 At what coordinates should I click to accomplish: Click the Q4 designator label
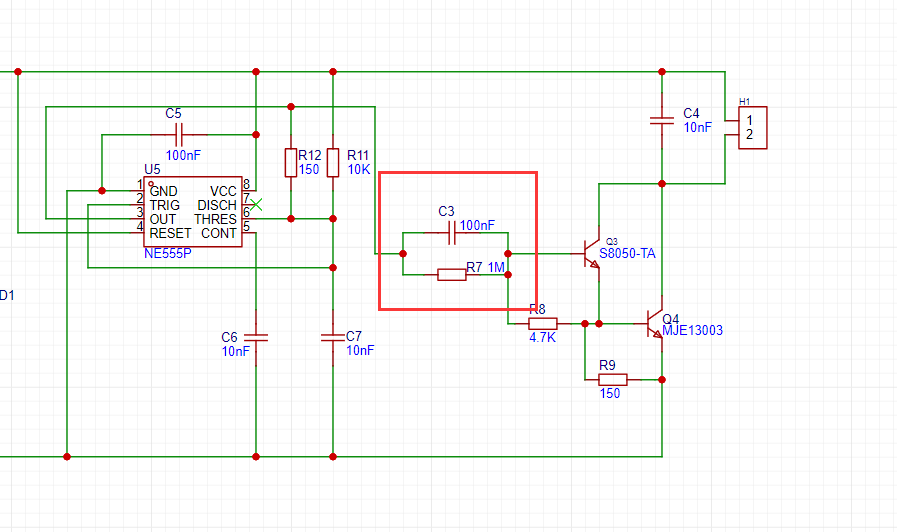pos(670,319)
